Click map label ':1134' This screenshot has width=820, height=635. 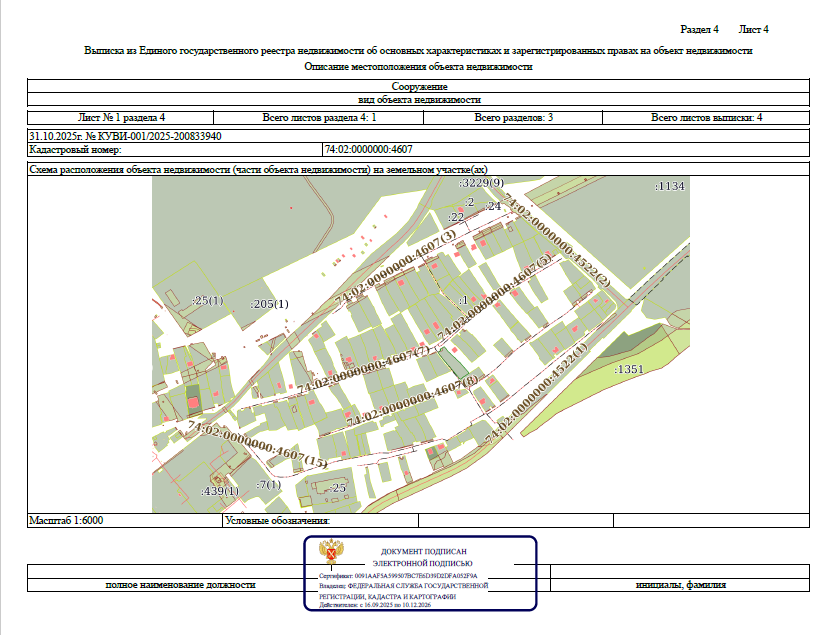tap(669, 186)
